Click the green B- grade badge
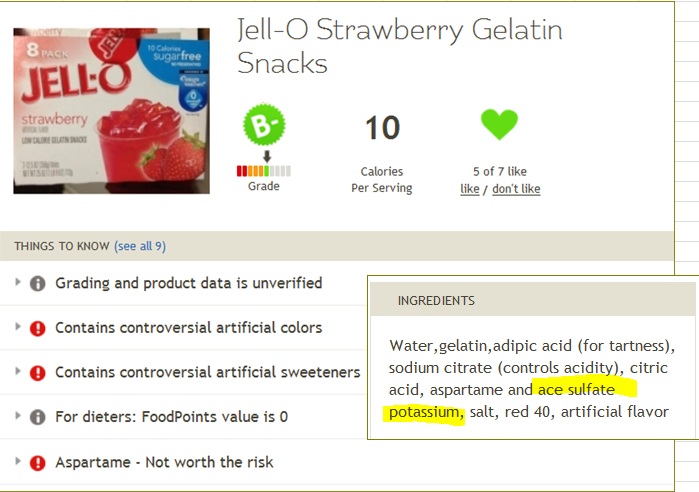Image resolution: width=699 pixels, height=492 pixels. click(264, 125)
